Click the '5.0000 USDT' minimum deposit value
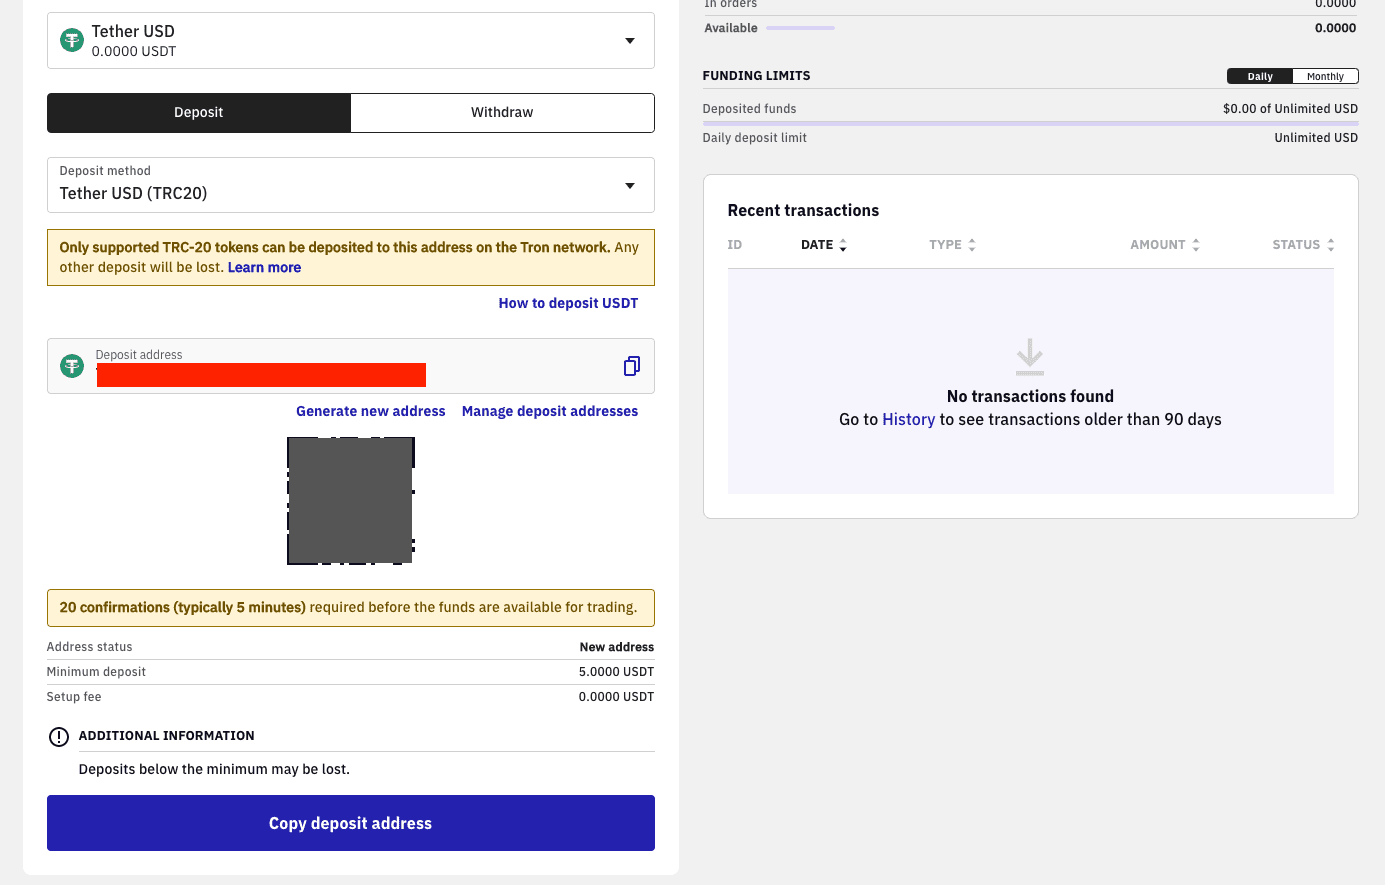Image resolution: width=1385 pixels, height=885 pixels. pos(616,672)
